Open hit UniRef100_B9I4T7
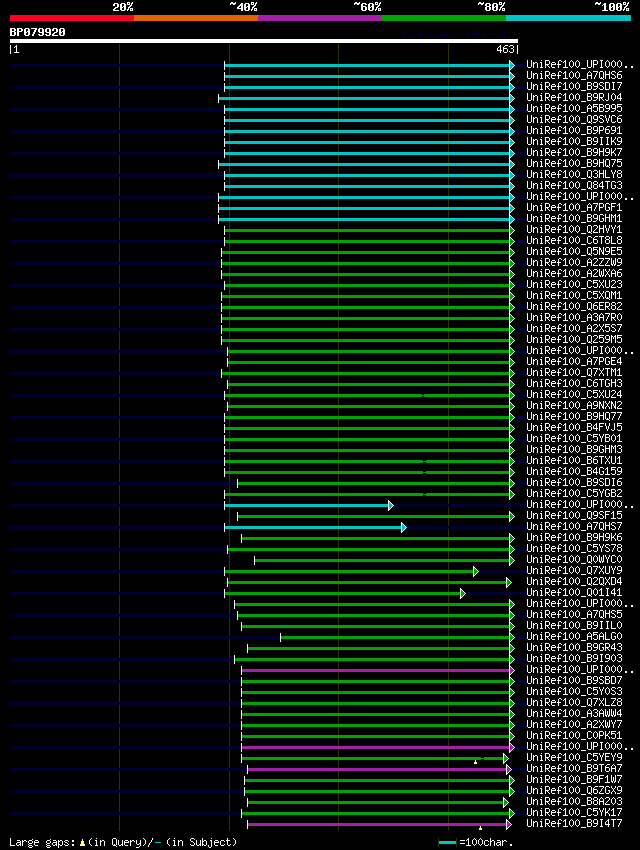The height and width of the screenshot is (850, 640). click(574, 823)
